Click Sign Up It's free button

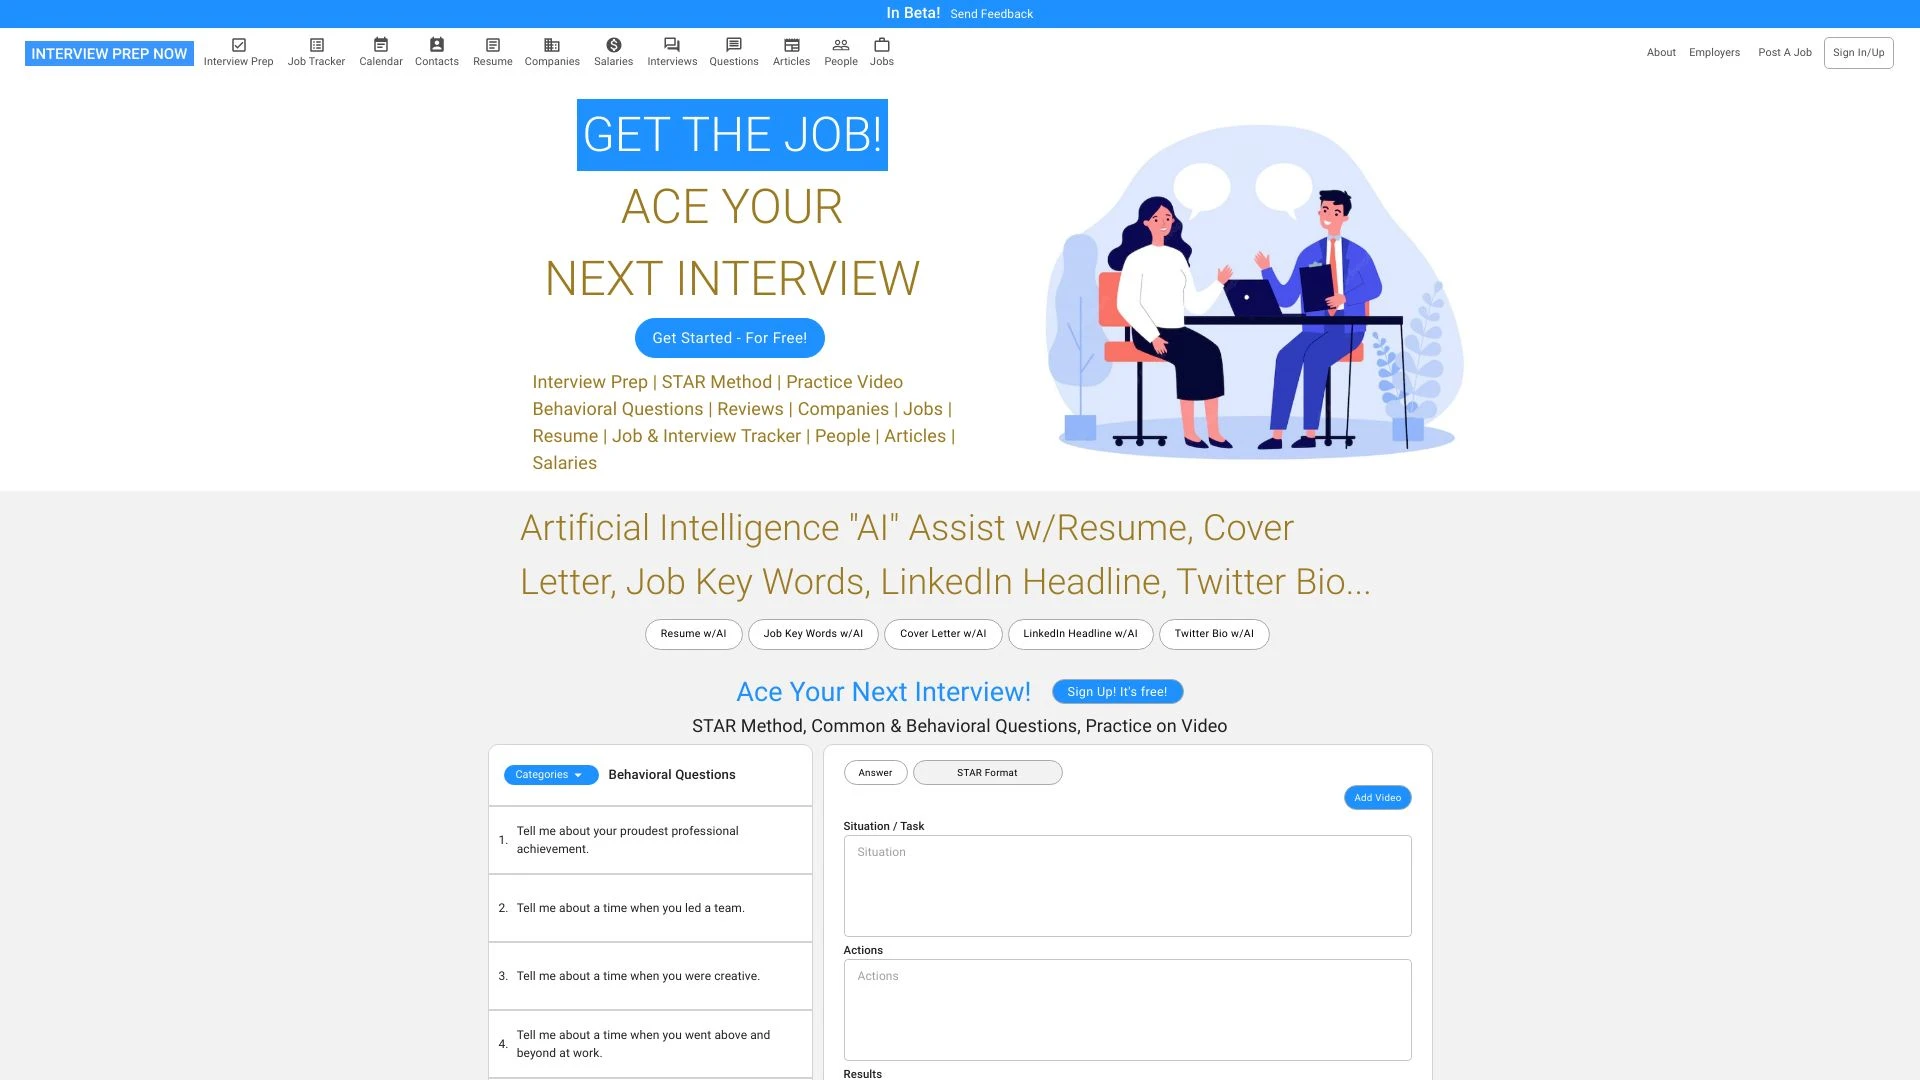click(1118, 691)
